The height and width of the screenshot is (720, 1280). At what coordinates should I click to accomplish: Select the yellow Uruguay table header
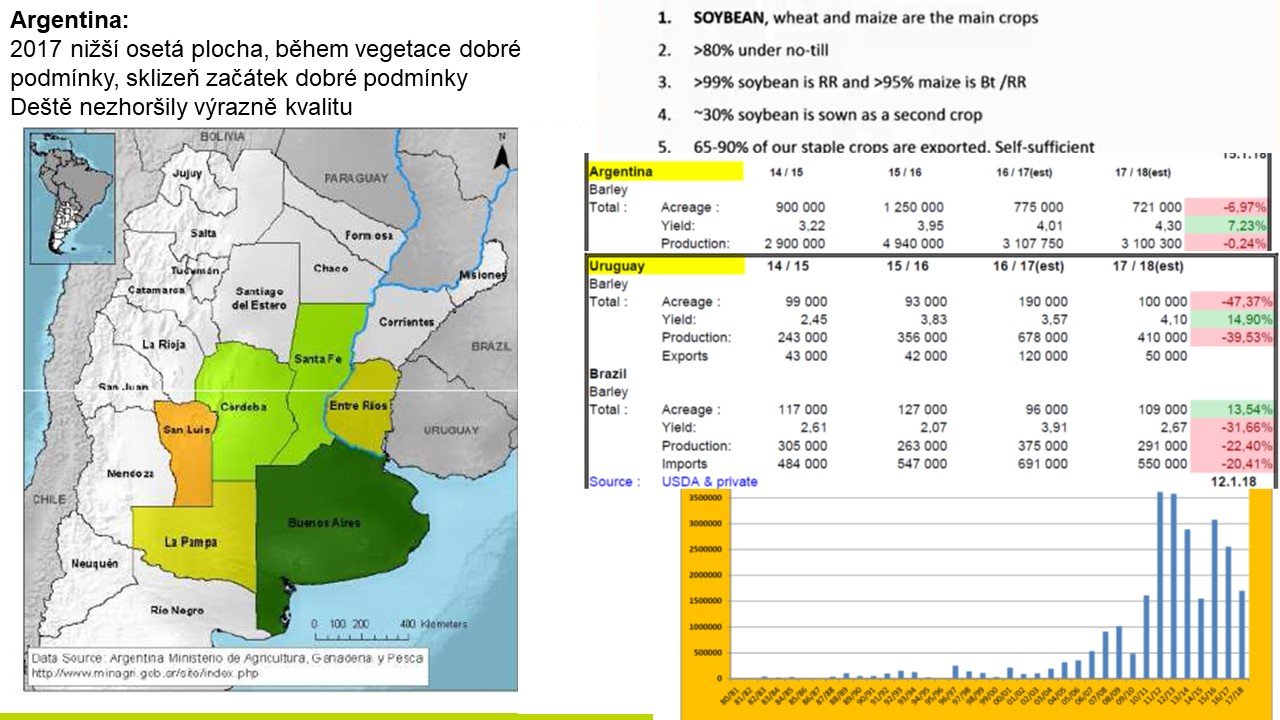[665, 266]
